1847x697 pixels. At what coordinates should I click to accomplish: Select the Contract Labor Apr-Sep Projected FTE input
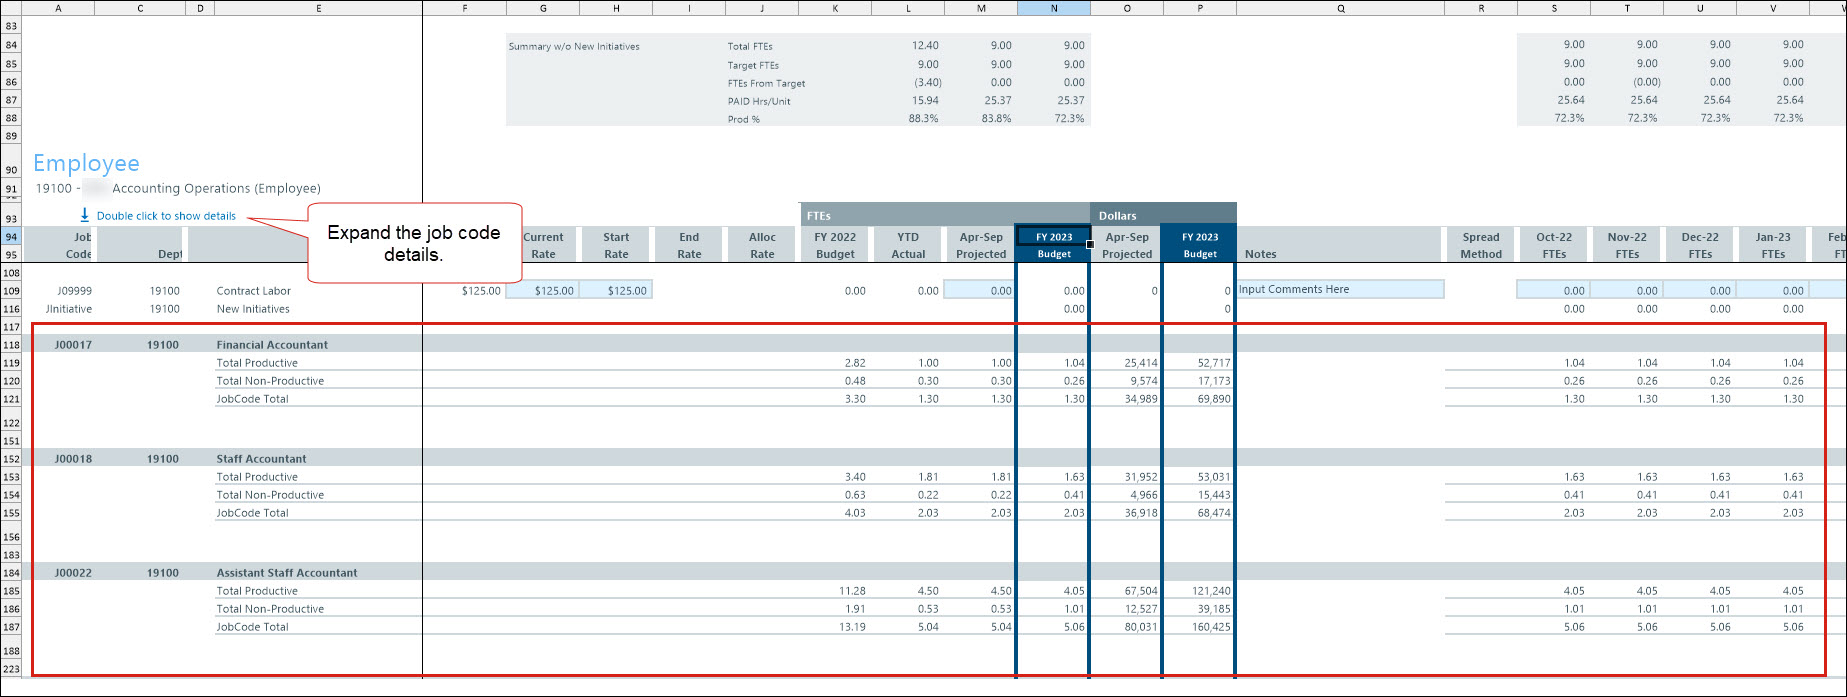pos(980,291)
